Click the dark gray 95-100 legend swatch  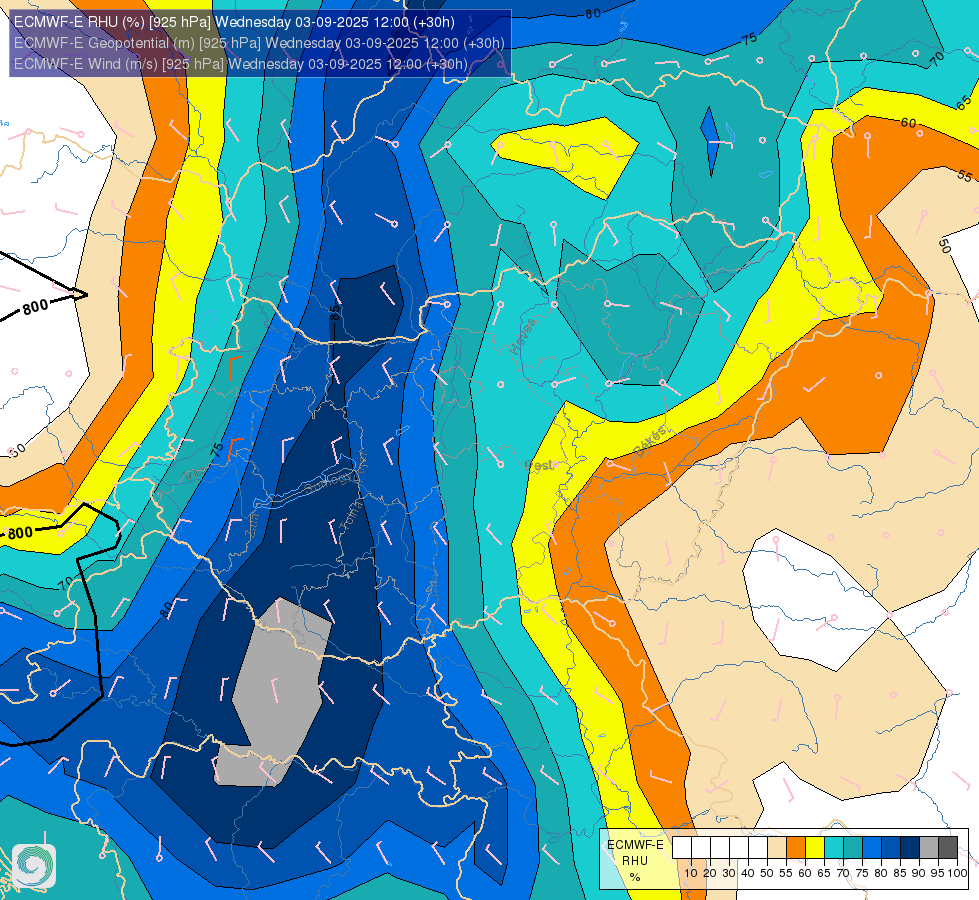(948, 848)
